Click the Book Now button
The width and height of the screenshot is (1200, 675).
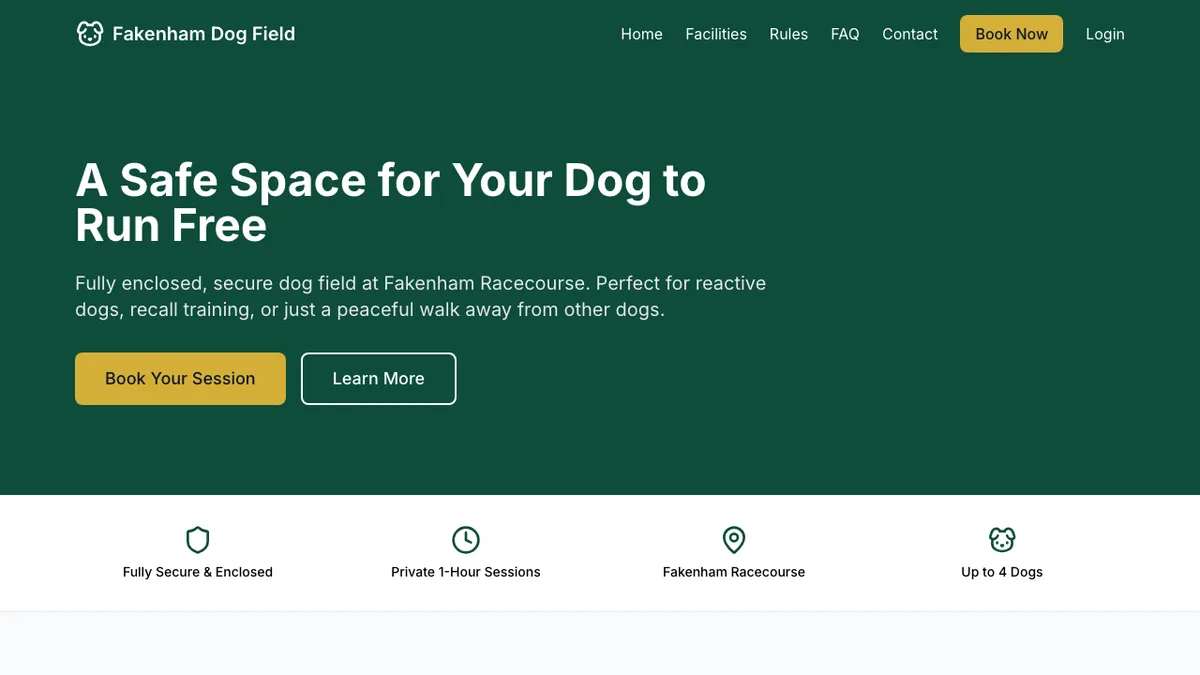1011,33
